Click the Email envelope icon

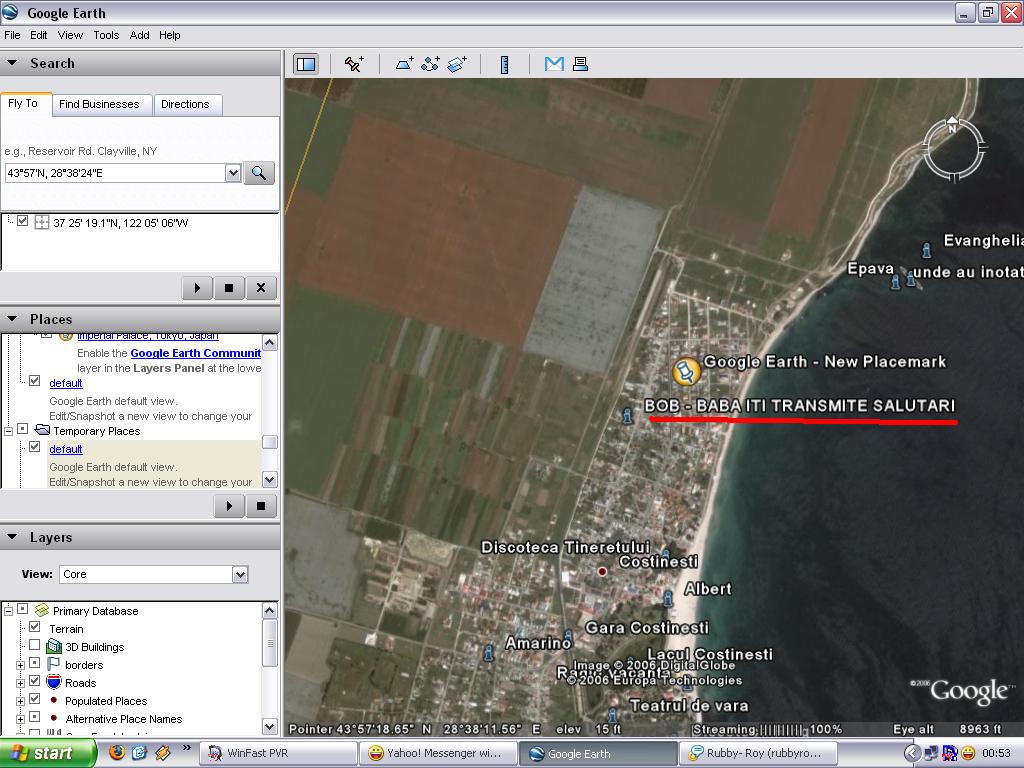pos(553,64)
